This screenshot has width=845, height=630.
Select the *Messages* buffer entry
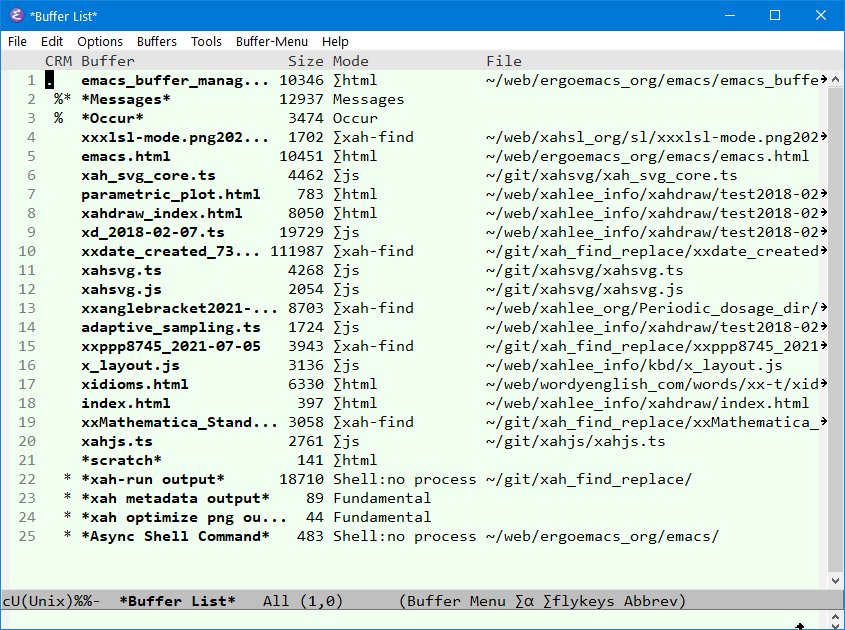coord(124,98)
